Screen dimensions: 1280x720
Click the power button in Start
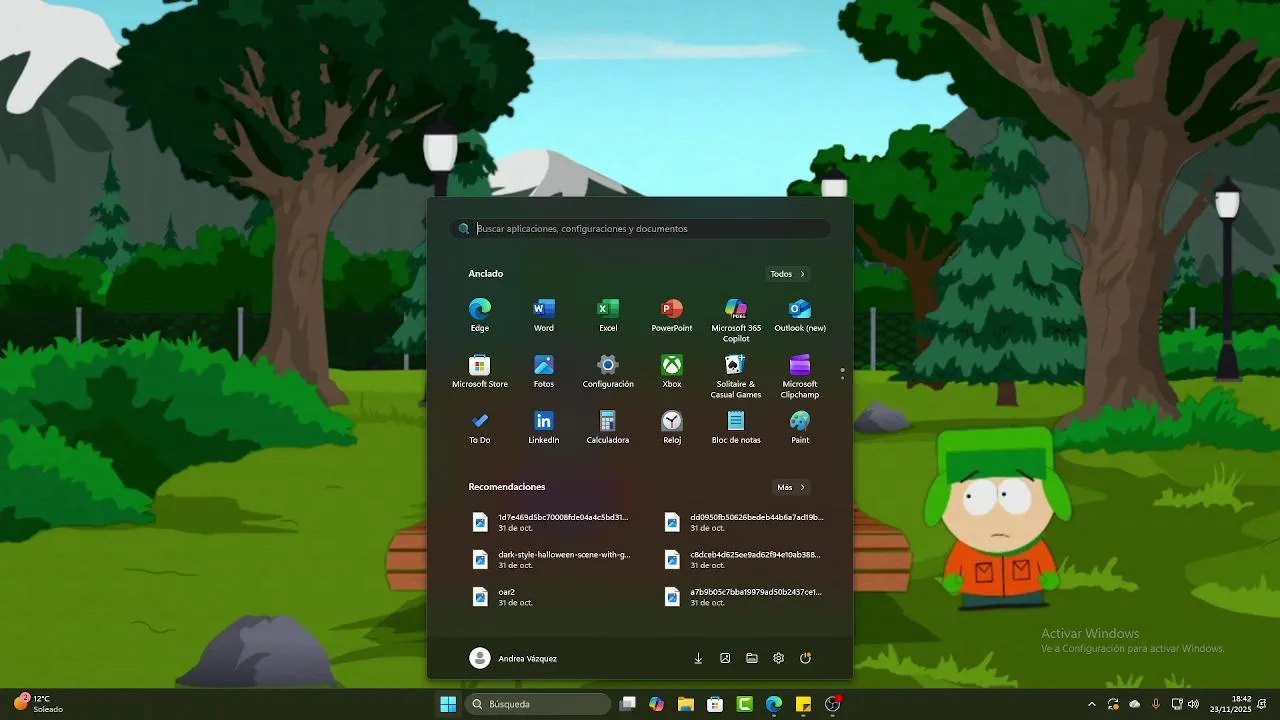pos(806,658)
